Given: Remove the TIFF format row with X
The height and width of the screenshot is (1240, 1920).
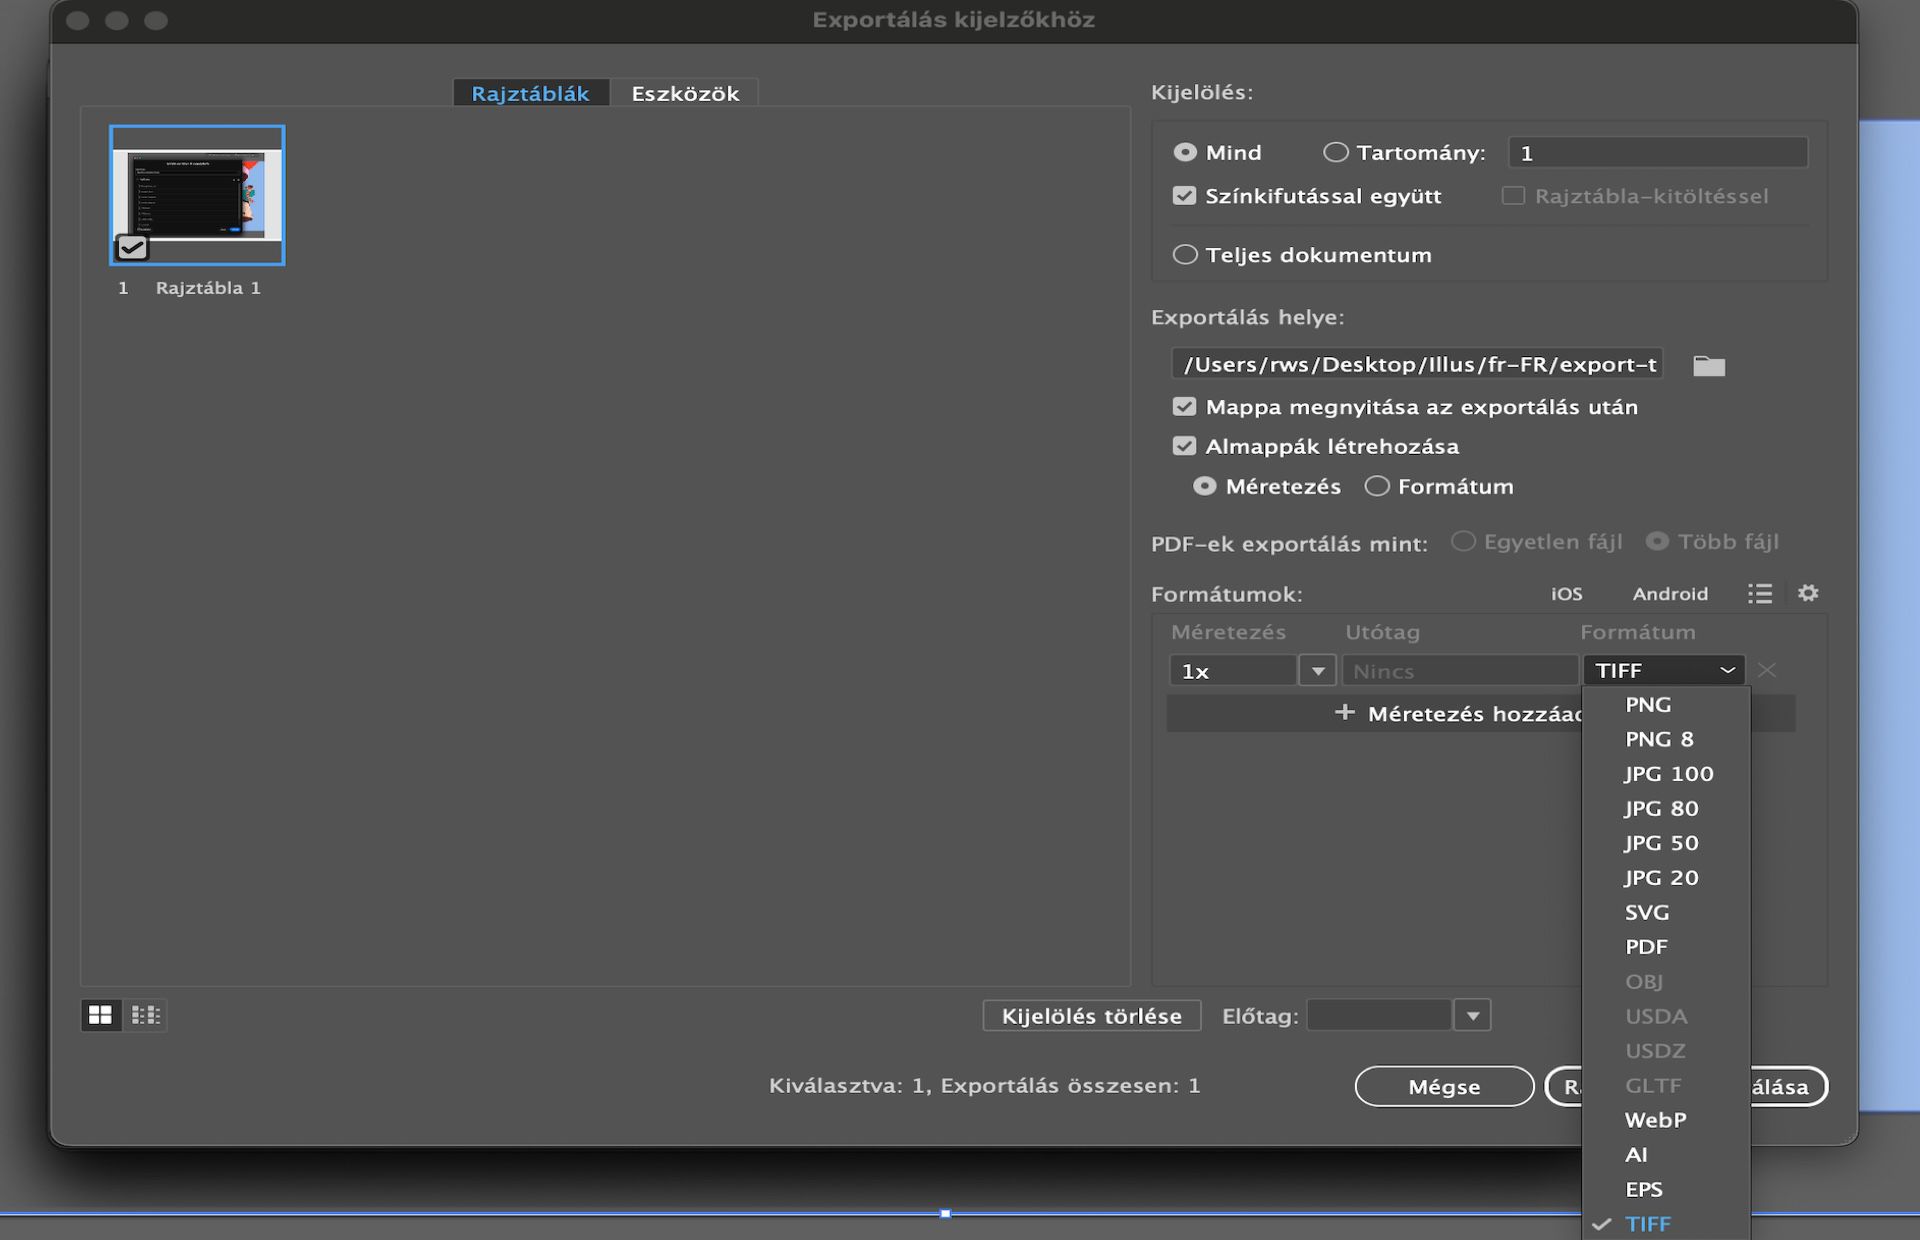Looking at the screenshot, I should 1767,670.
